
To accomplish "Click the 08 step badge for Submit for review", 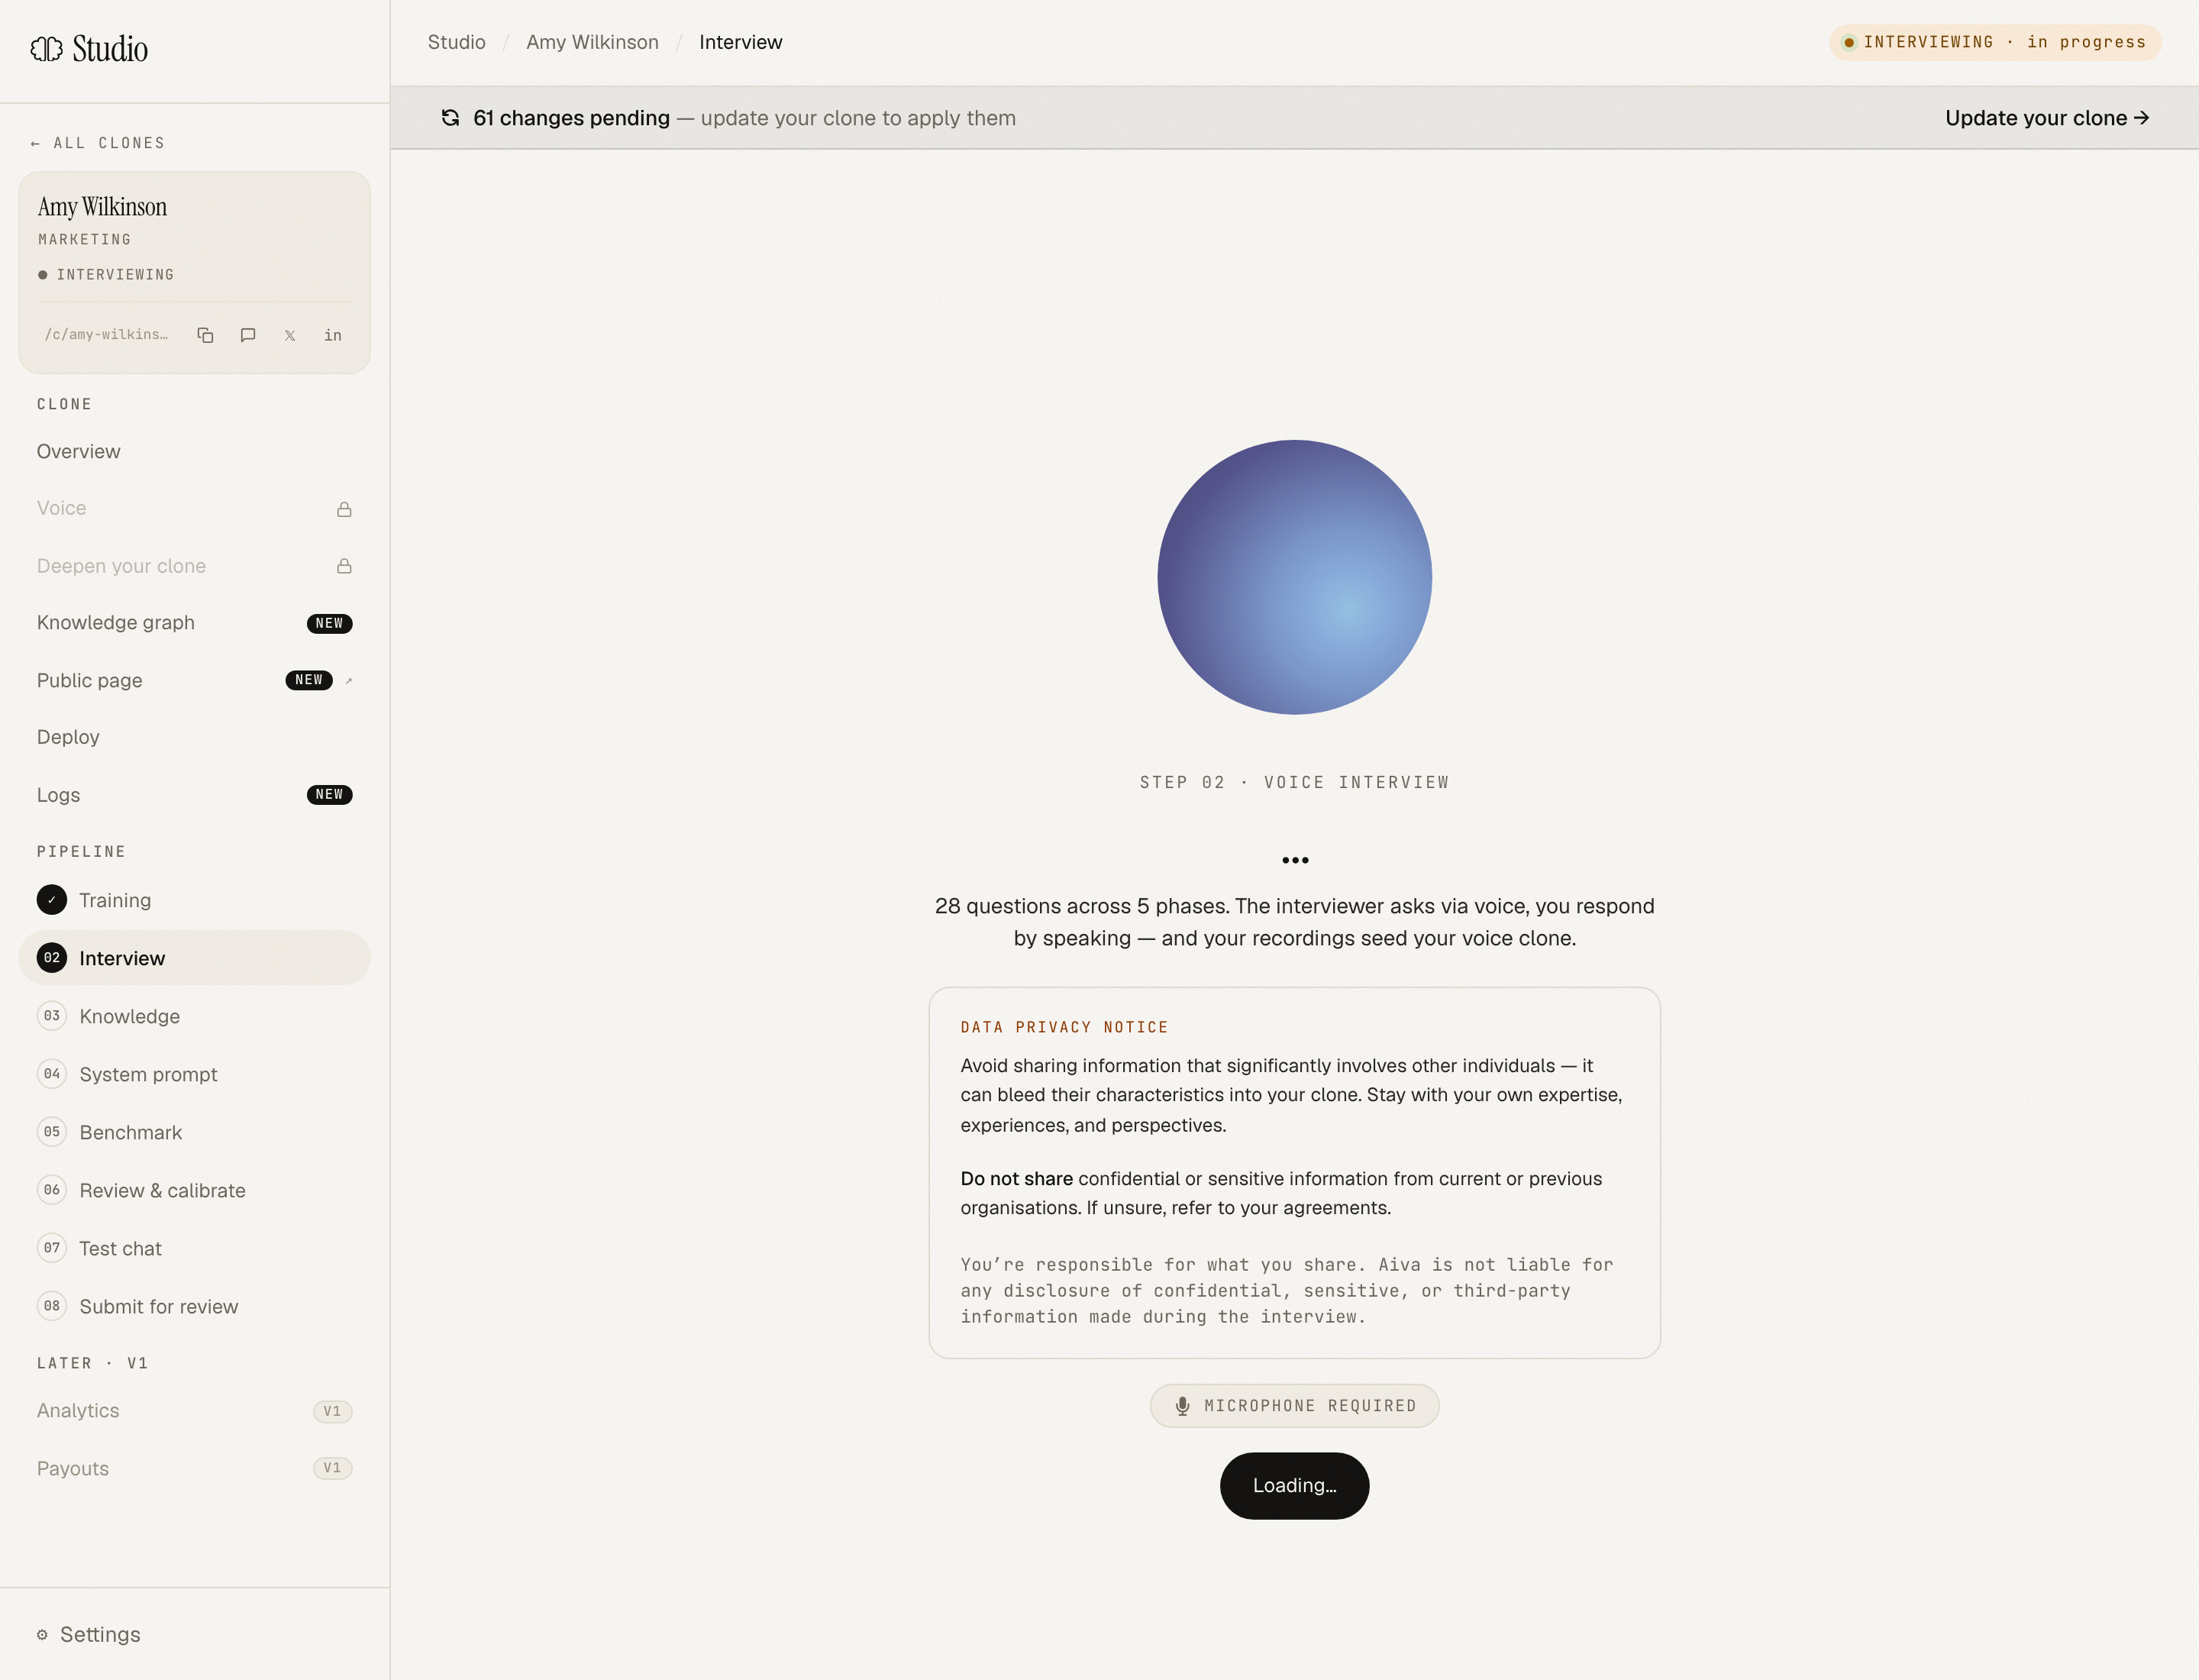I will coord(52,1306).
